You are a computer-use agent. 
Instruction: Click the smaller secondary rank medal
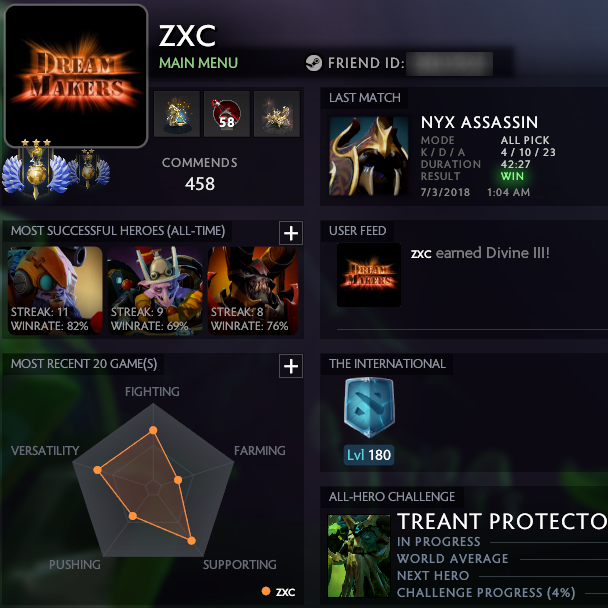point(89,168)
